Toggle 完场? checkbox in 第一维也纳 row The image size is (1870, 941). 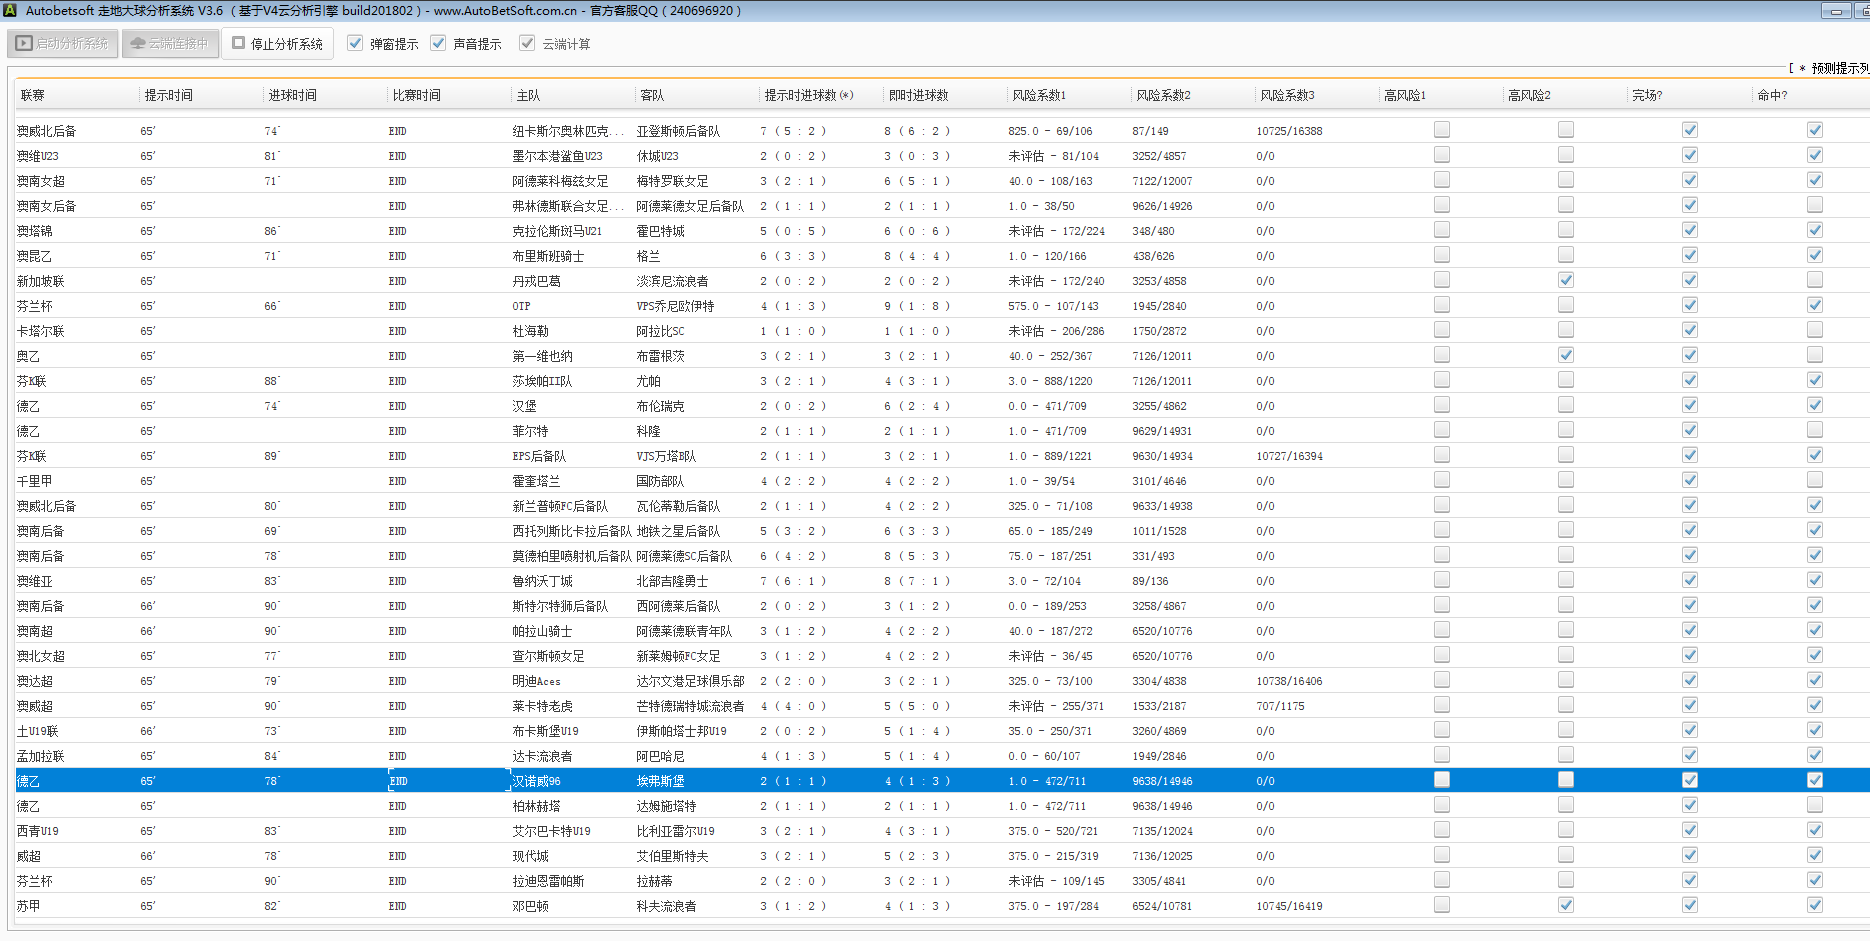pos(1689,355)
